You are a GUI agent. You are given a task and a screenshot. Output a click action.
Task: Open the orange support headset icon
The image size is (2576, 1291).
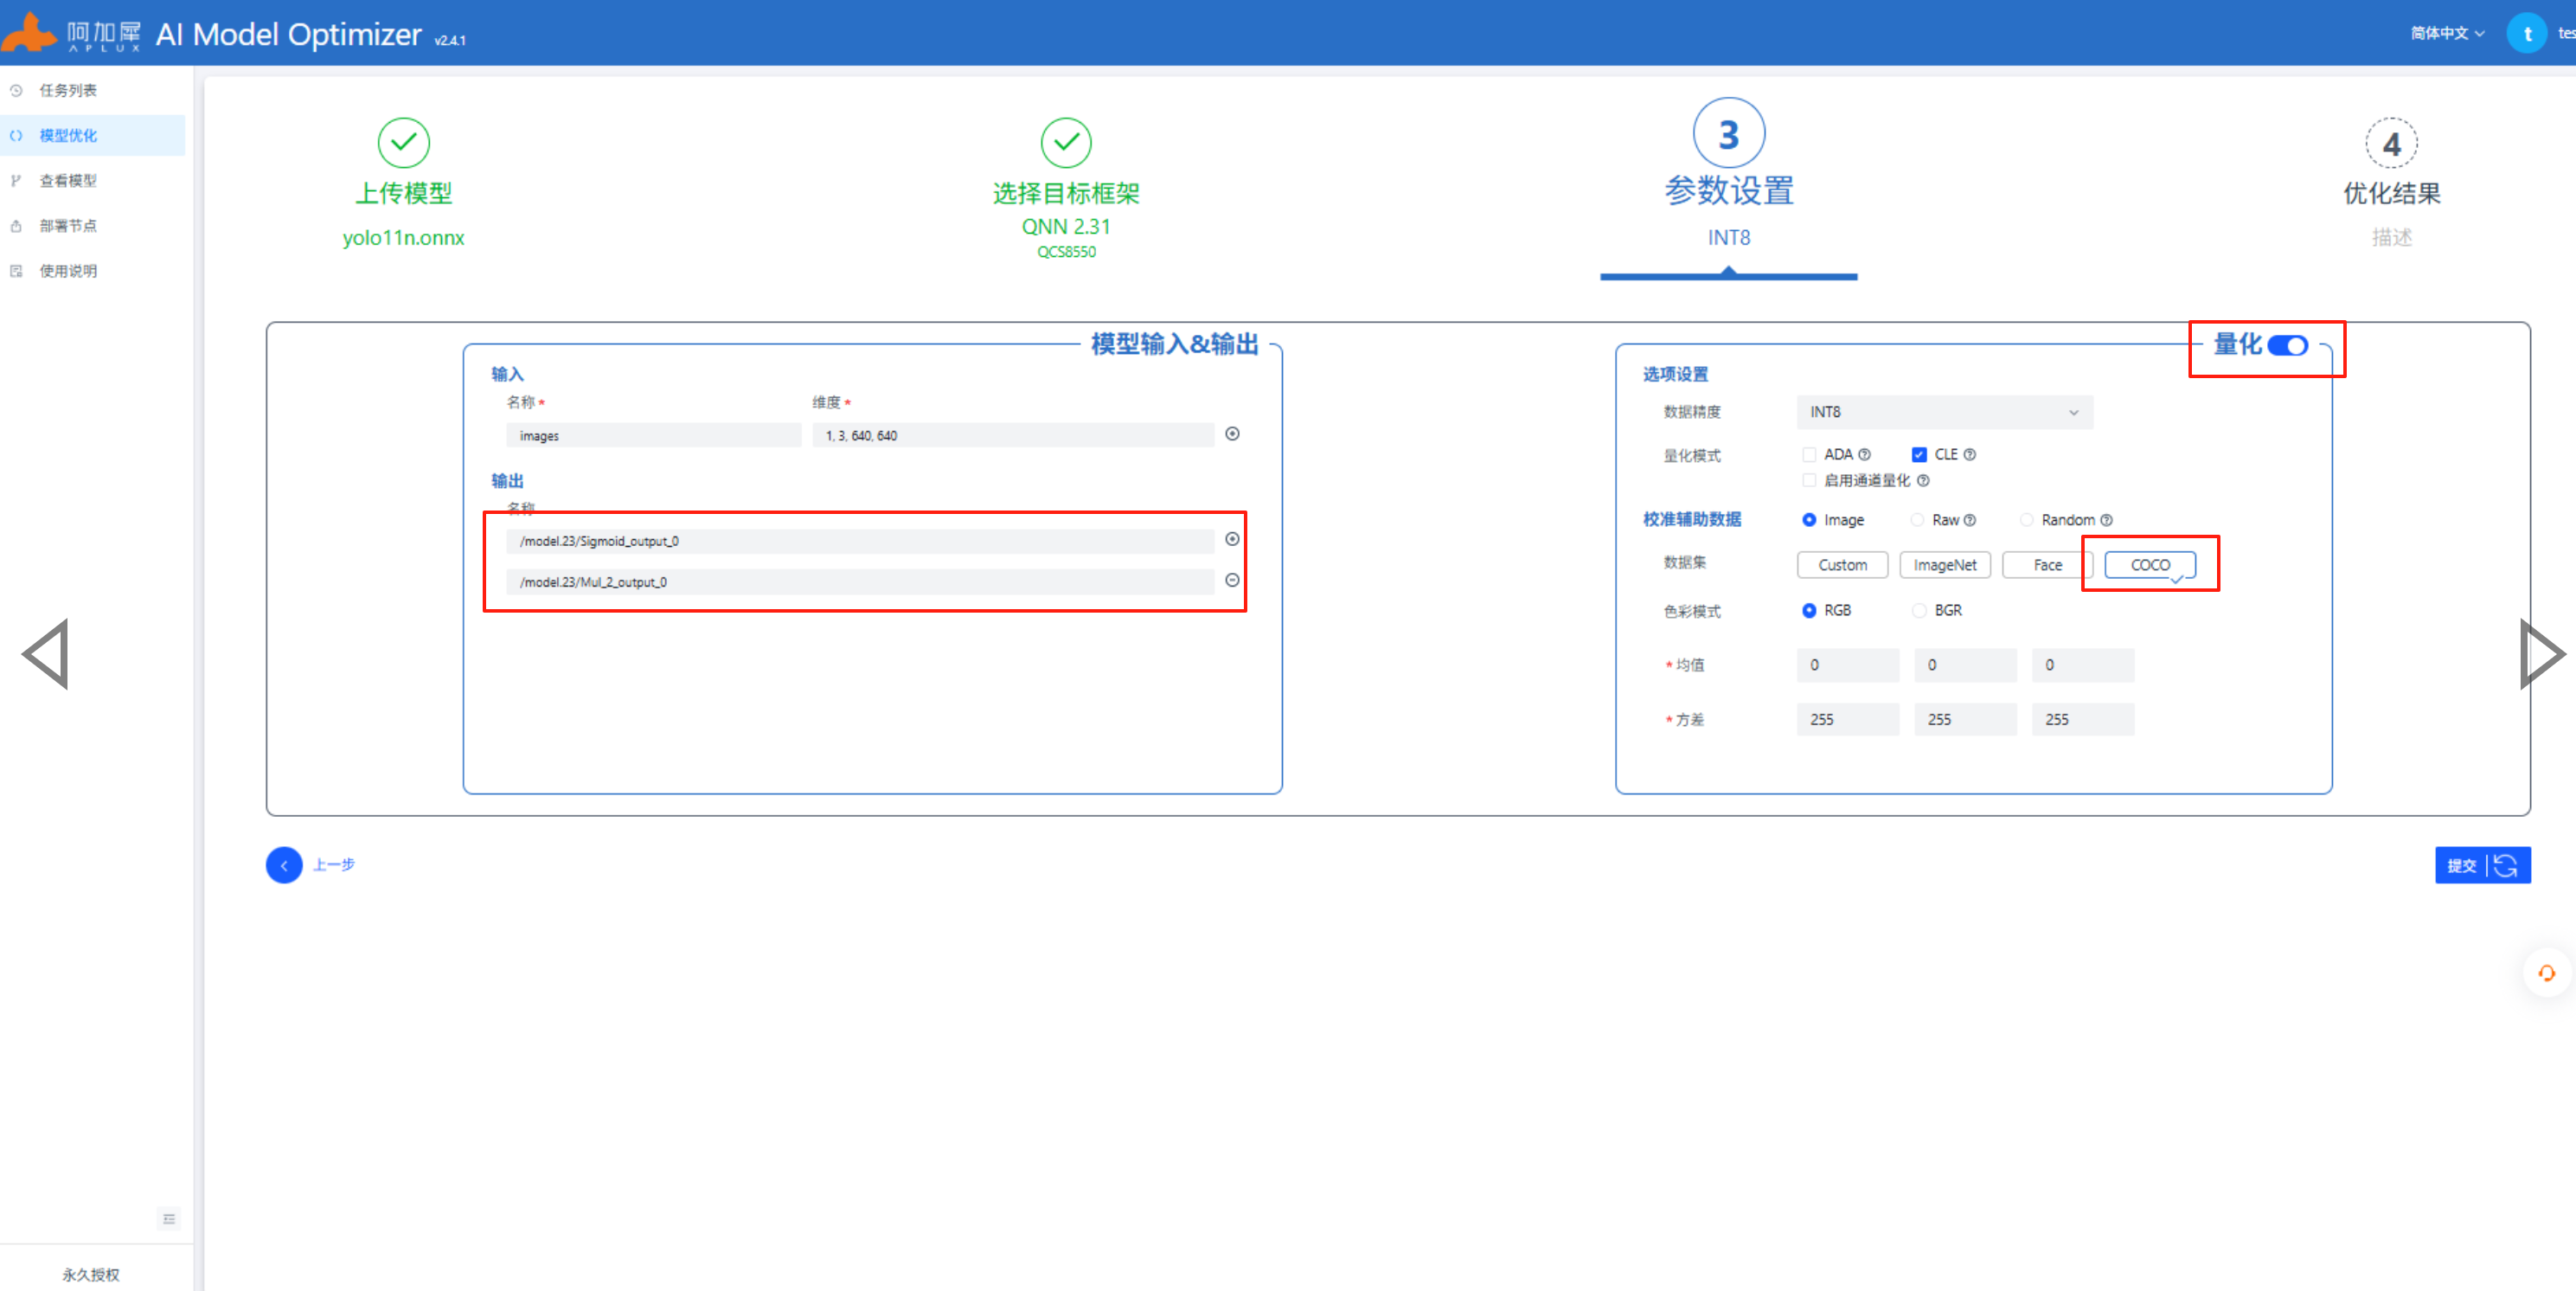tap(2546, 973)
